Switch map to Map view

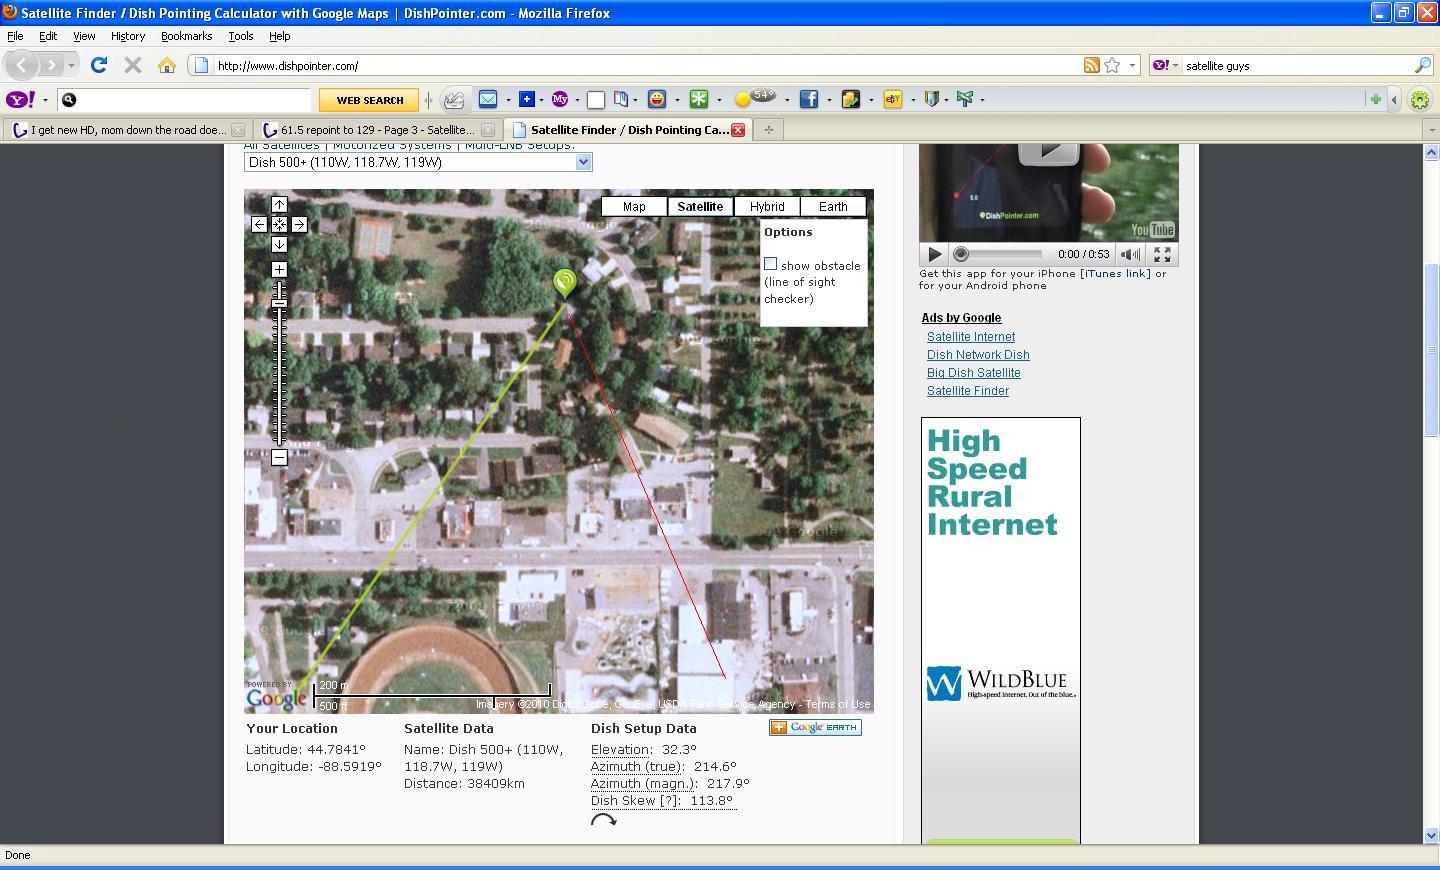point(634,206)
